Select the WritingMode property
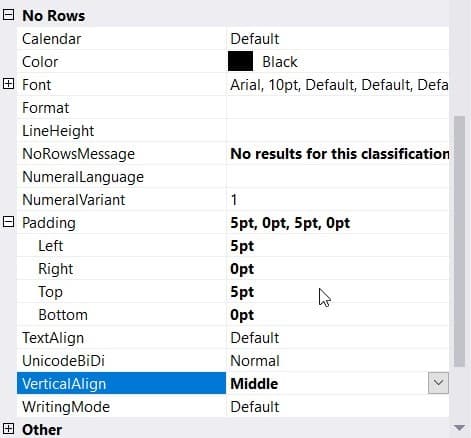Screen dimensions: 471x438 click(x=66, y=407)
